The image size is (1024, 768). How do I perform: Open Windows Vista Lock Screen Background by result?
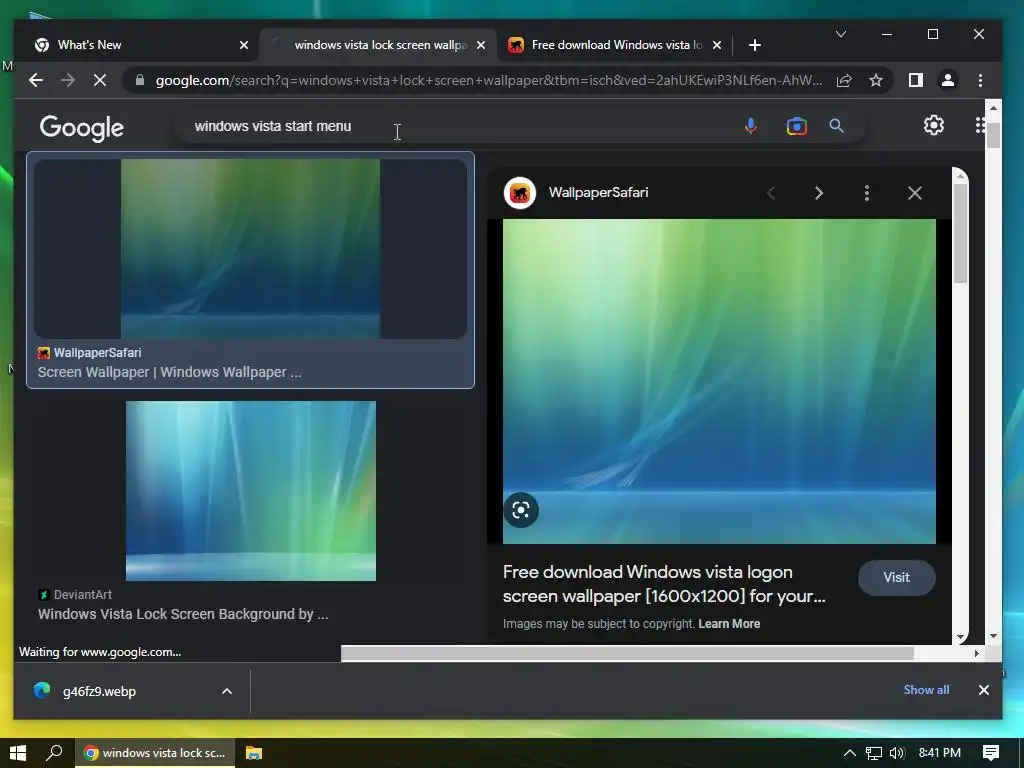click(183, 615)
